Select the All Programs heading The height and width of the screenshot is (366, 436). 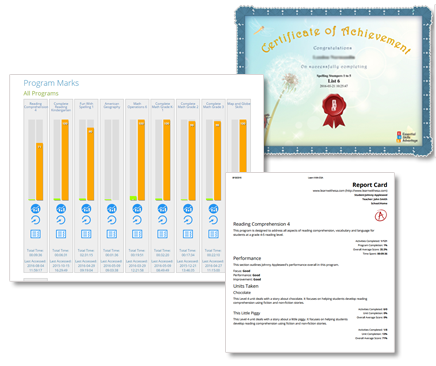(41, 93)
